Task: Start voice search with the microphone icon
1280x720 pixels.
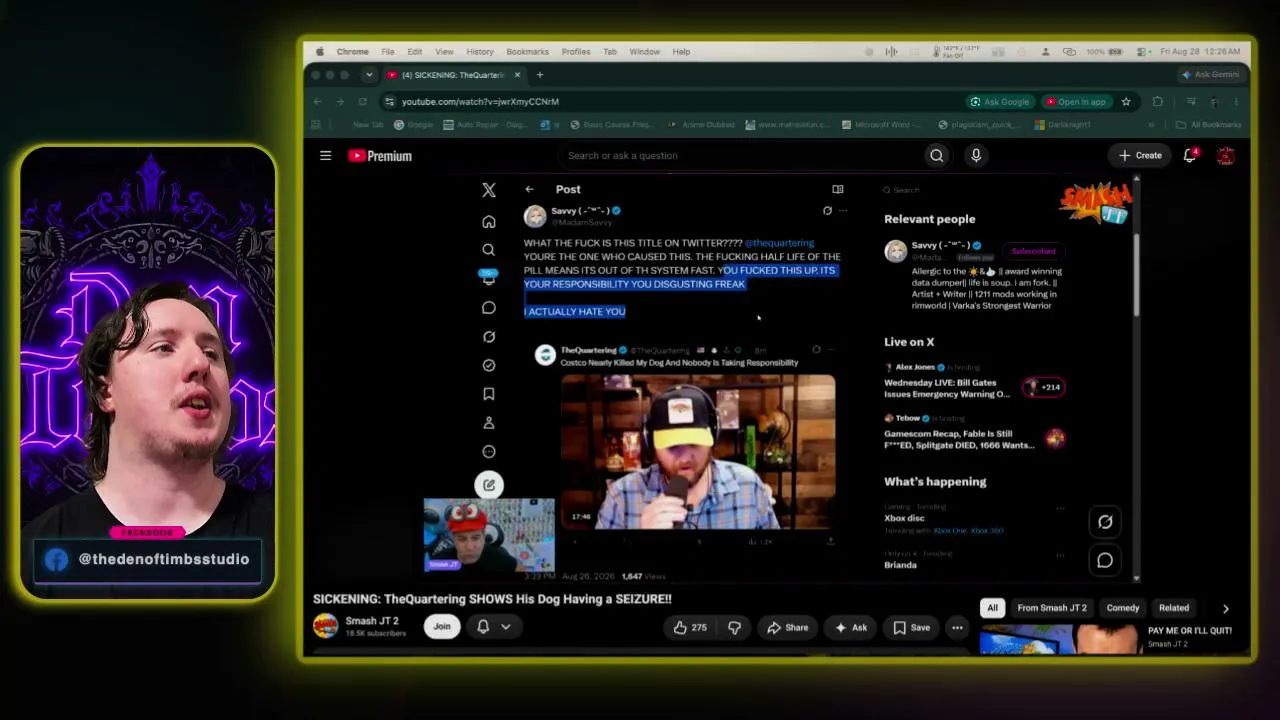Action: pos(976,155)
